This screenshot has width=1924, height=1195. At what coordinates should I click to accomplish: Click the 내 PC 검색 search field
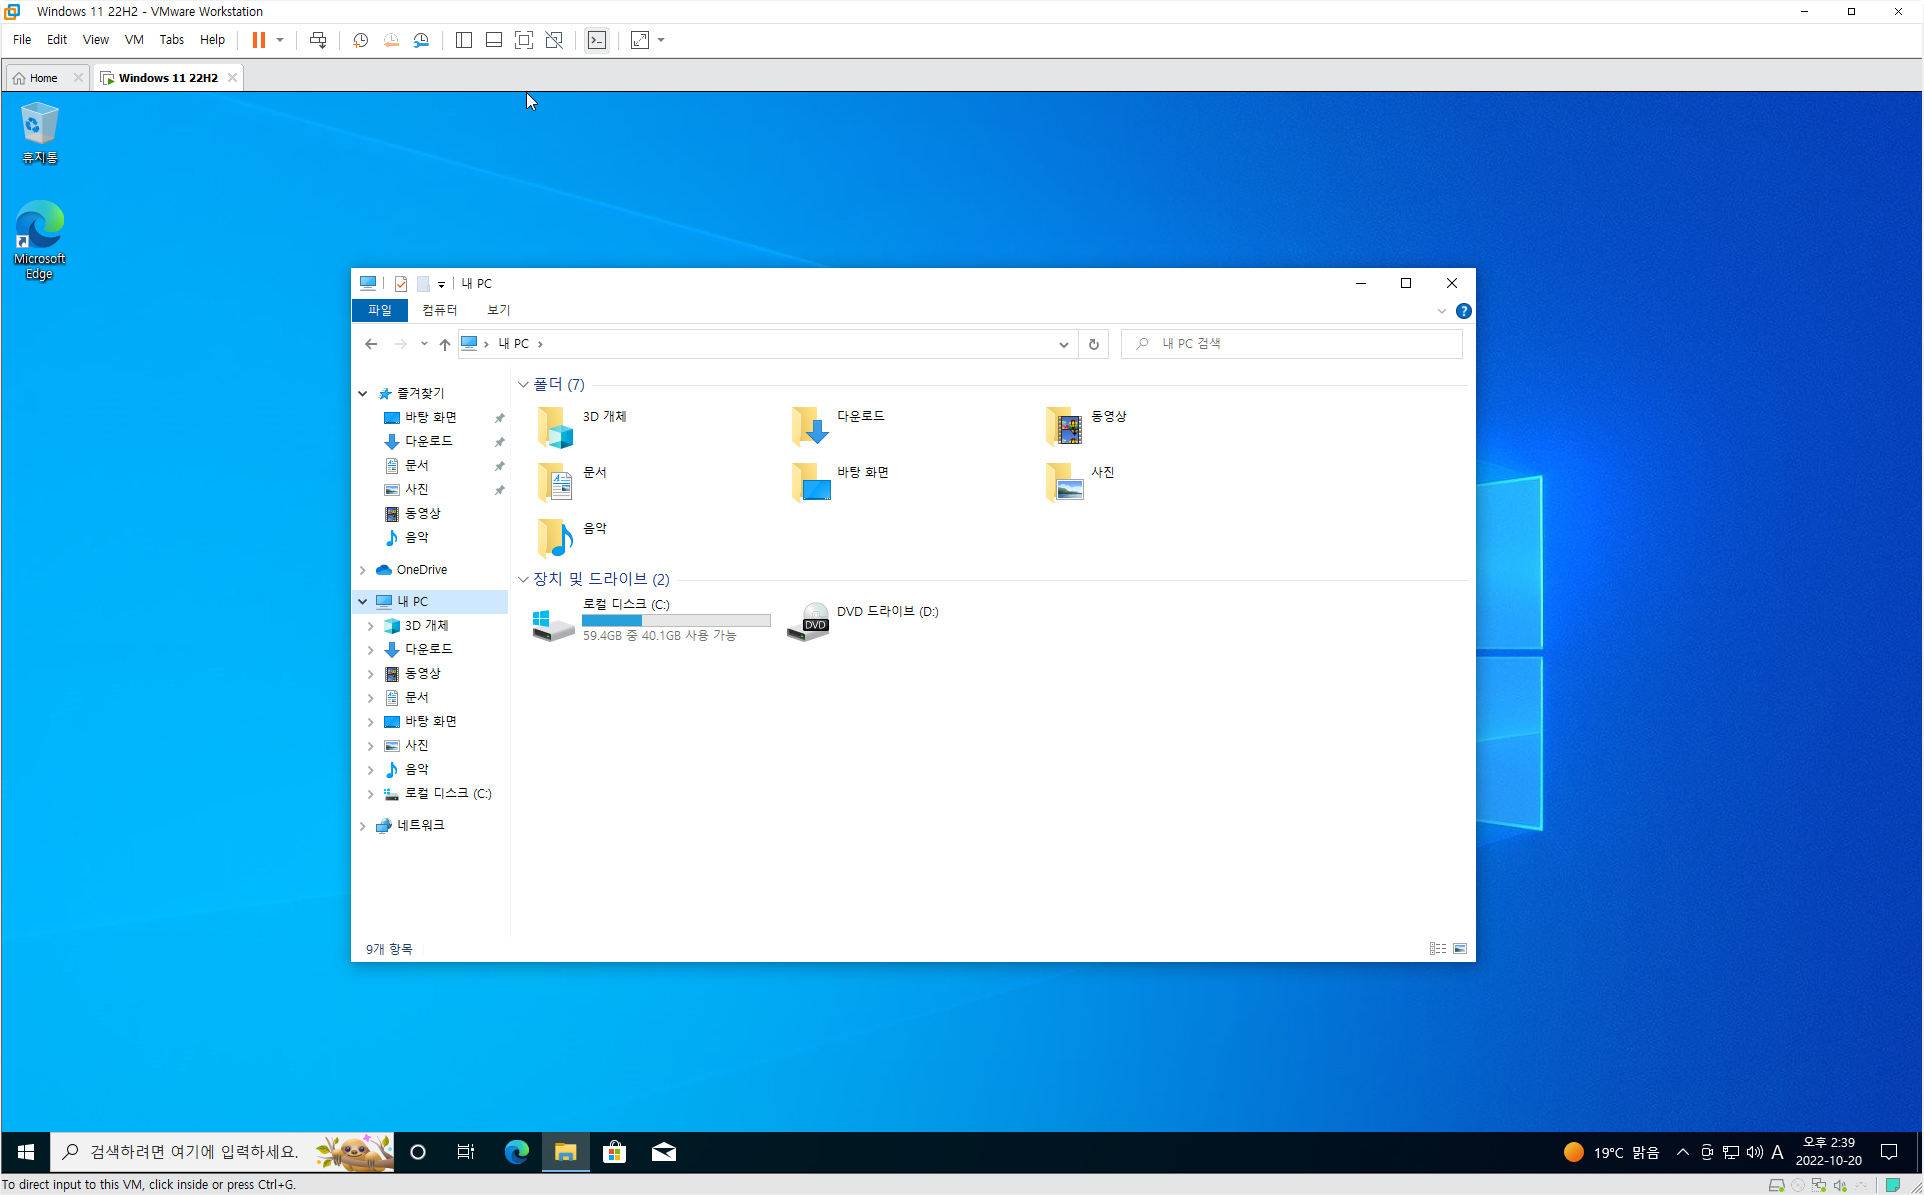pyautogui.click(x=1300, y=343)
